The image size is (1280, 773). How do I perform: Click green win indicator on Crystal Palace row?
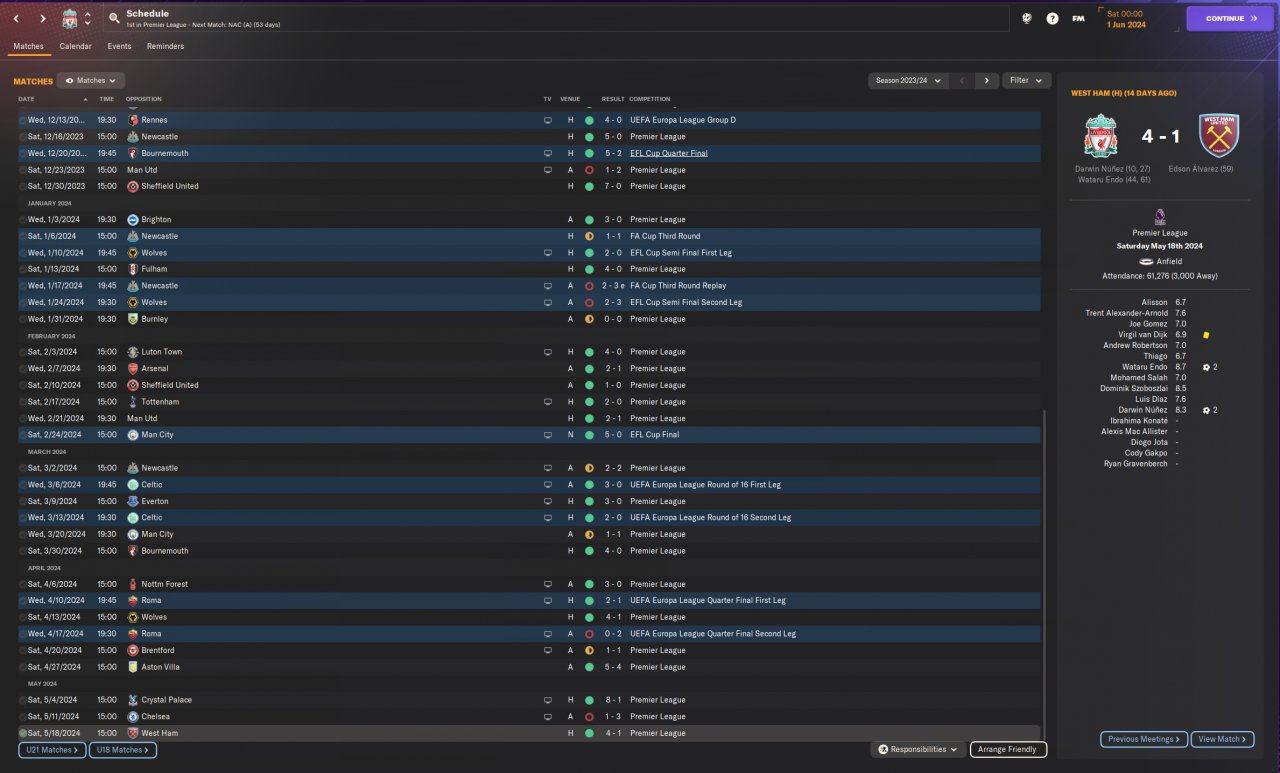pyautogui.click(x=589, y=700)
